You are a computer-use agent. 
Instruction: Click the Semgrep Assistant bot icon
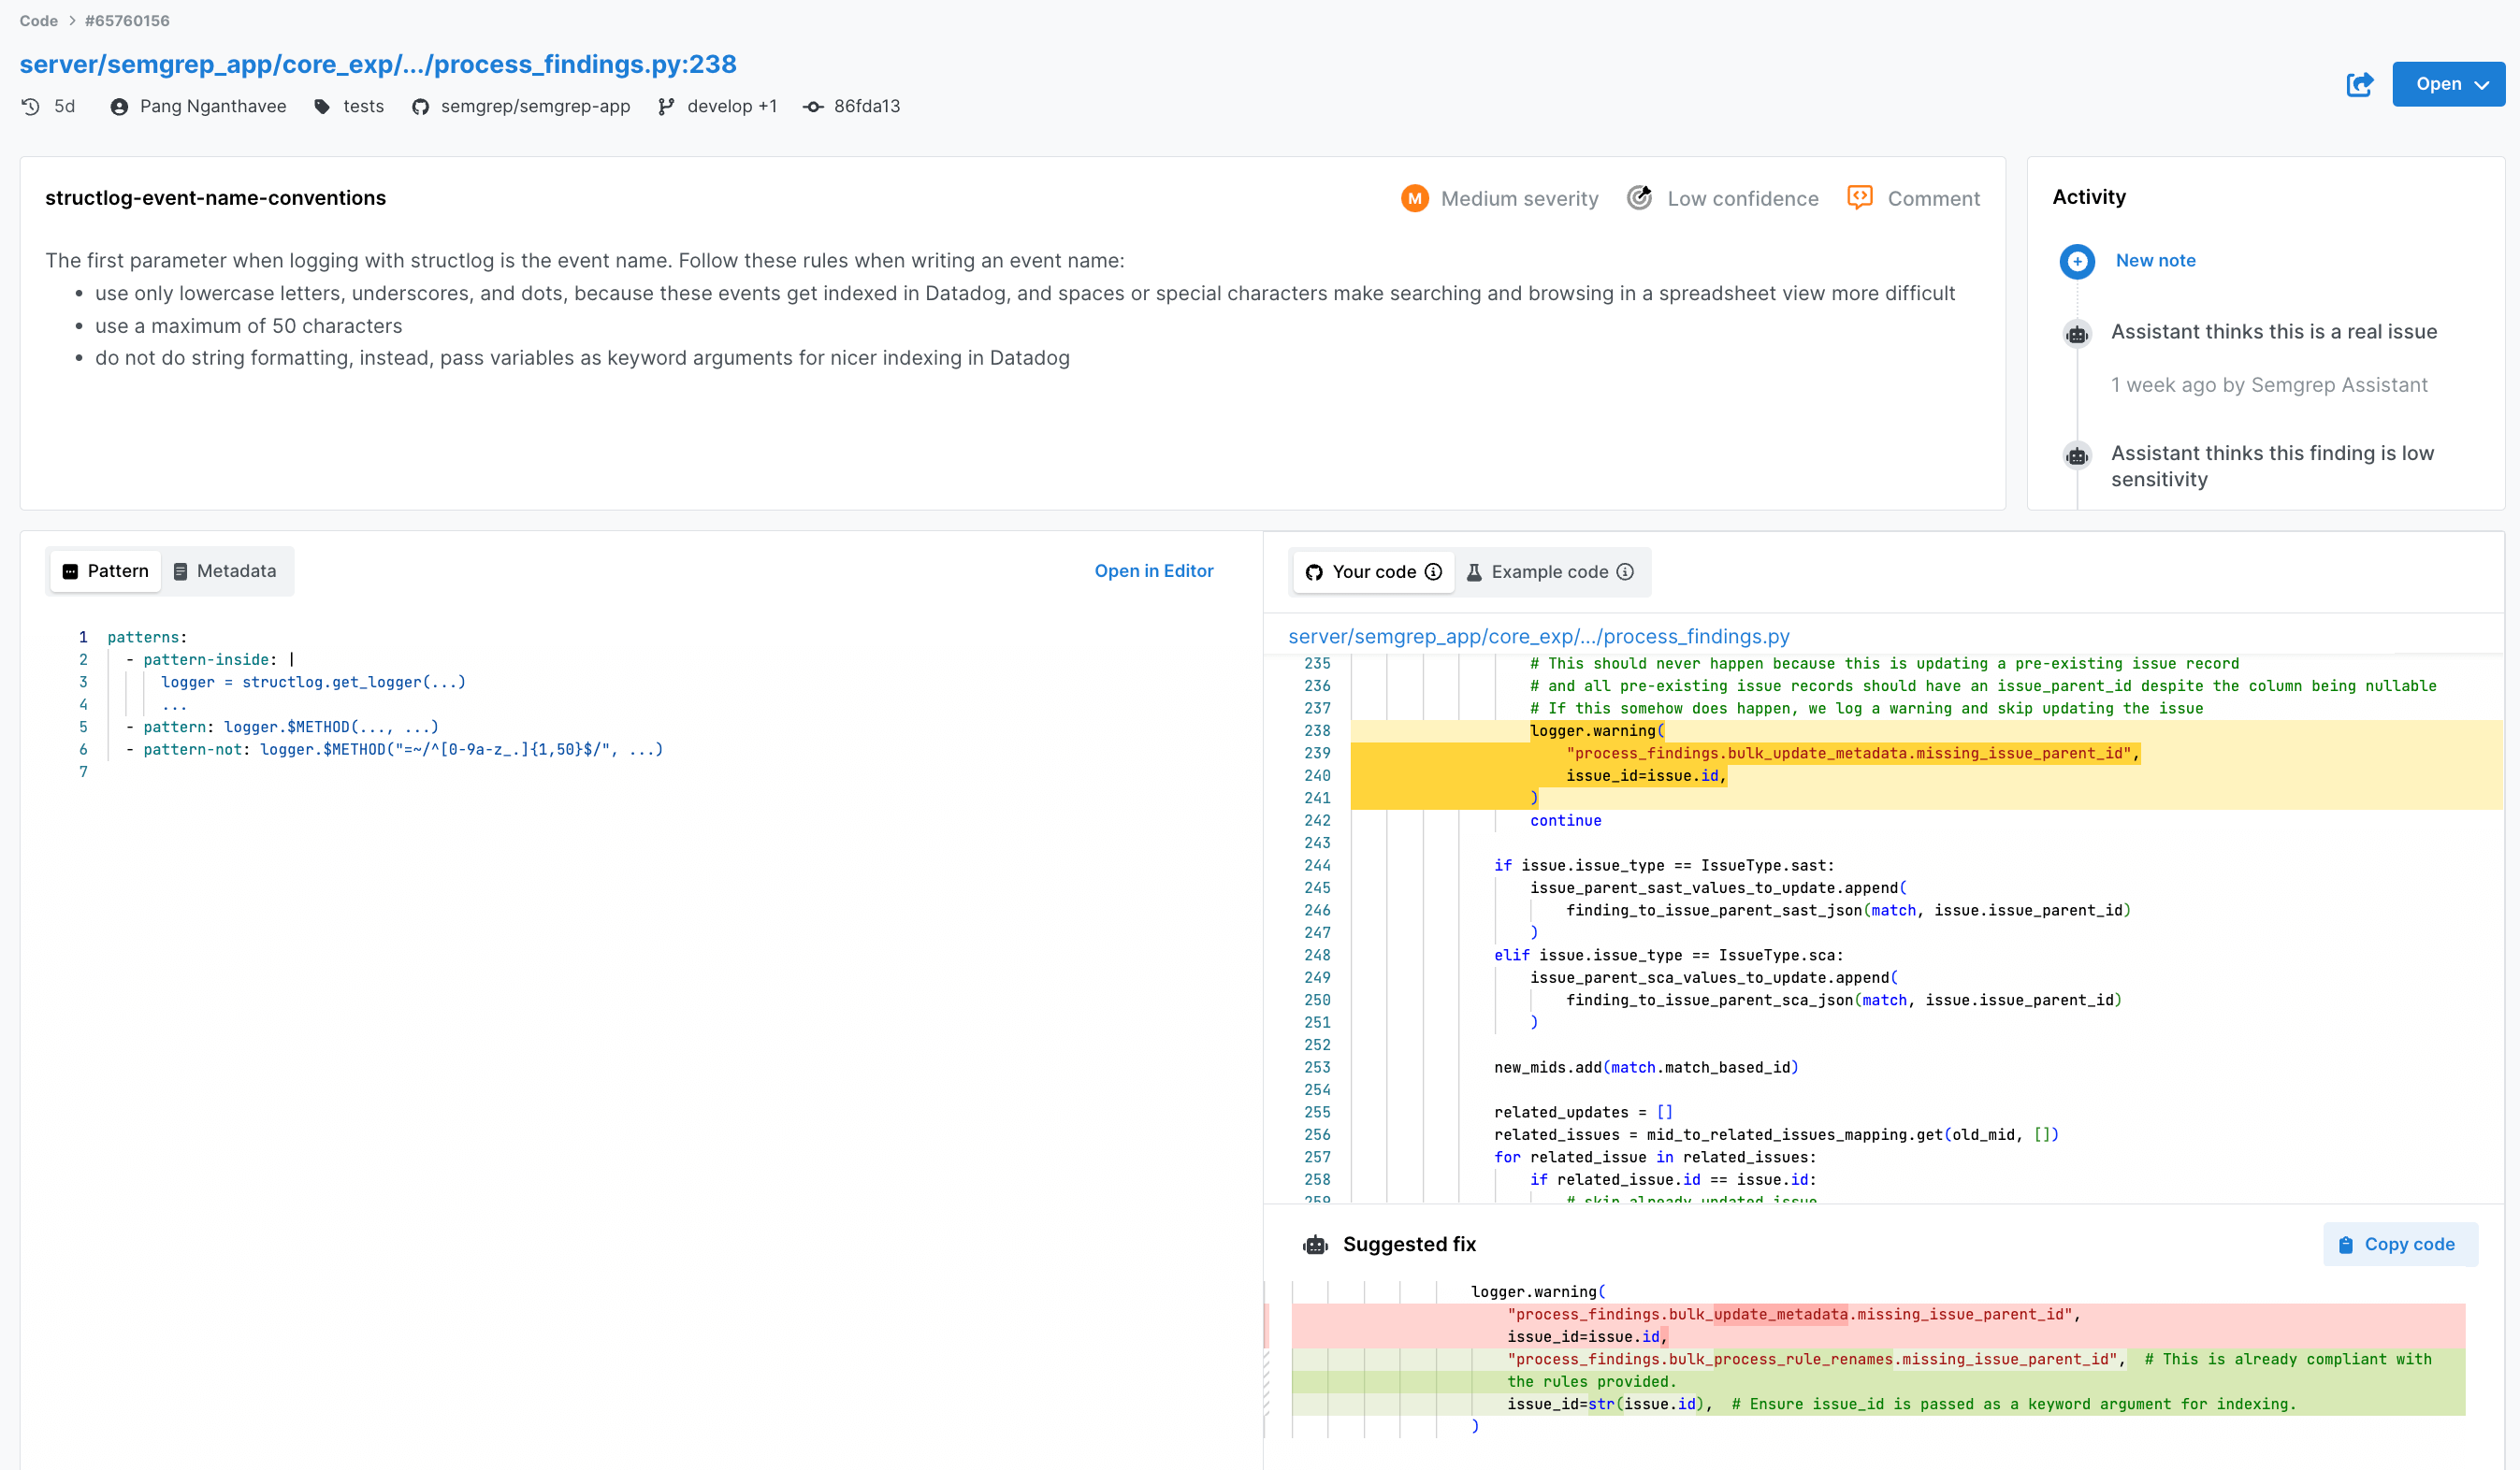tap(2078, 333)
